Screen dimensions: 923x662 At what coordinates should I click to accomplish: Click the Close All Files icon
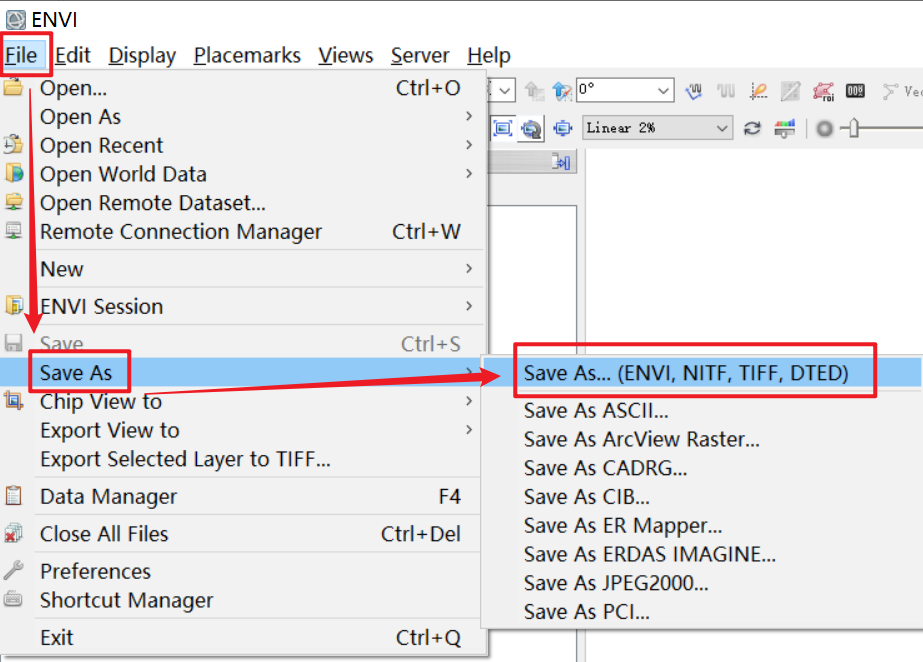[x=13, y=533]
